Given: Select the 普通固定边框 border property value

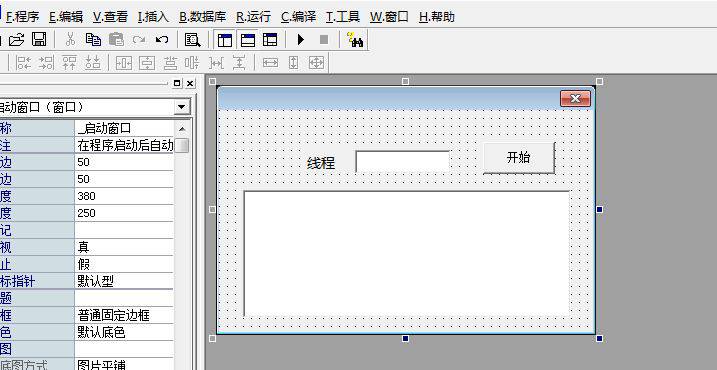Looking at the screenshot, I should 124,315.
